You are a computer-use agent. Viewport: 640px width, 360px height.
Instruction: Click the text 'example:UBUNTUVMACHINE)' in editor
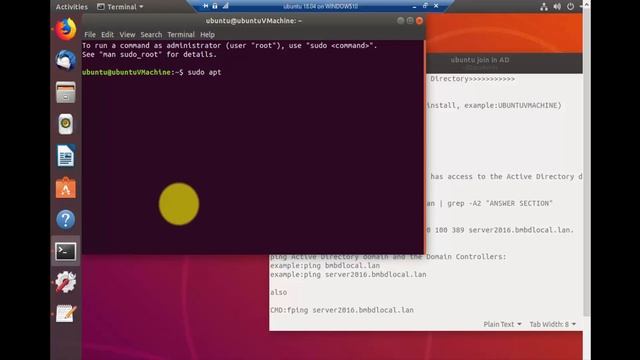(x=513, y=105)
